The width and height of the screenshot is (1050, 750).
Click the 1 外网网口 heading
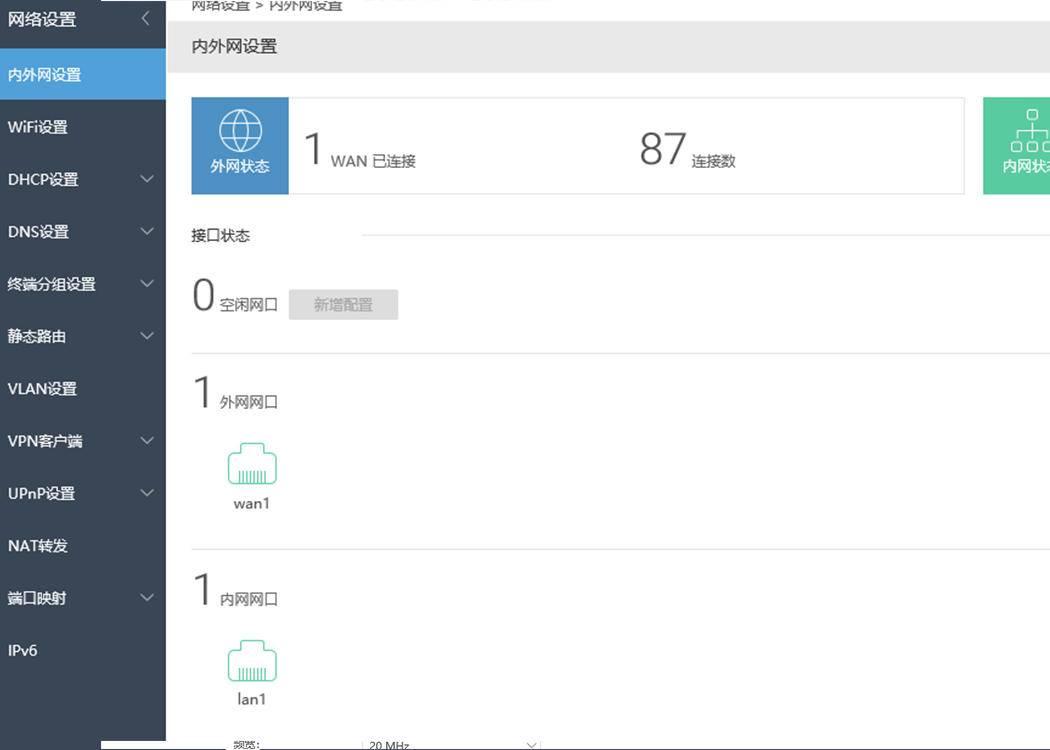pos(235,392)
